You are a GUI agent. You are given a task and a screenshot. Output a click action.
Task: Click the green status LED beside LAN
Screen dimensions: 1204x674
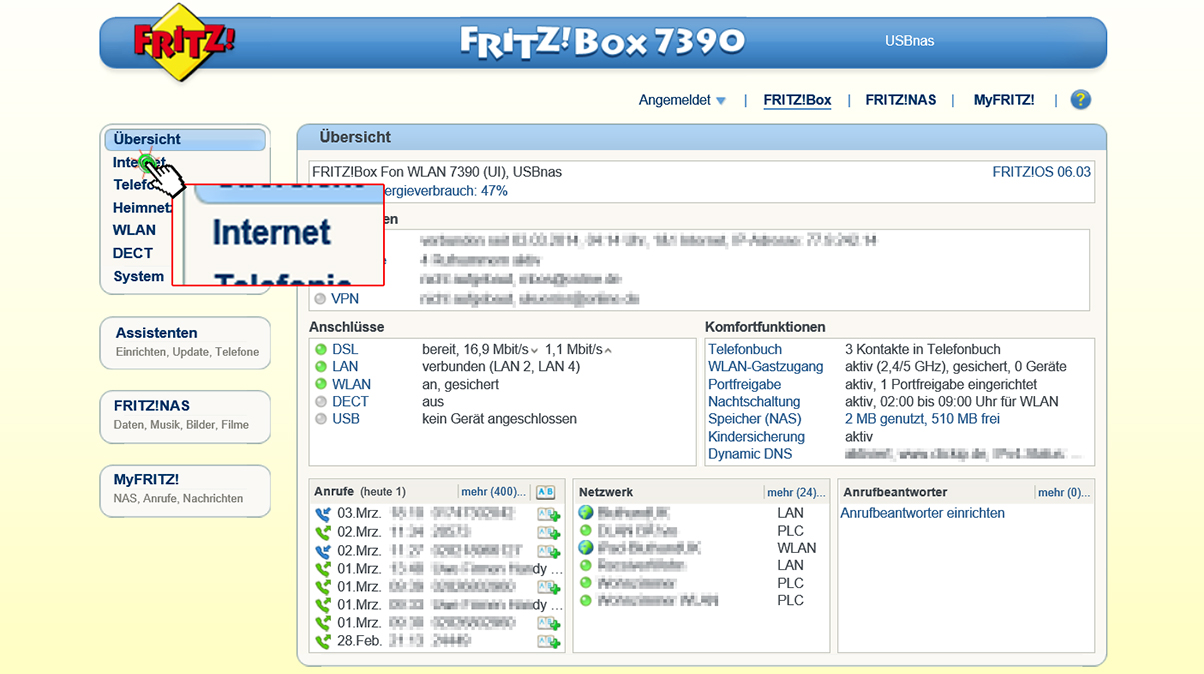(321, 367)
